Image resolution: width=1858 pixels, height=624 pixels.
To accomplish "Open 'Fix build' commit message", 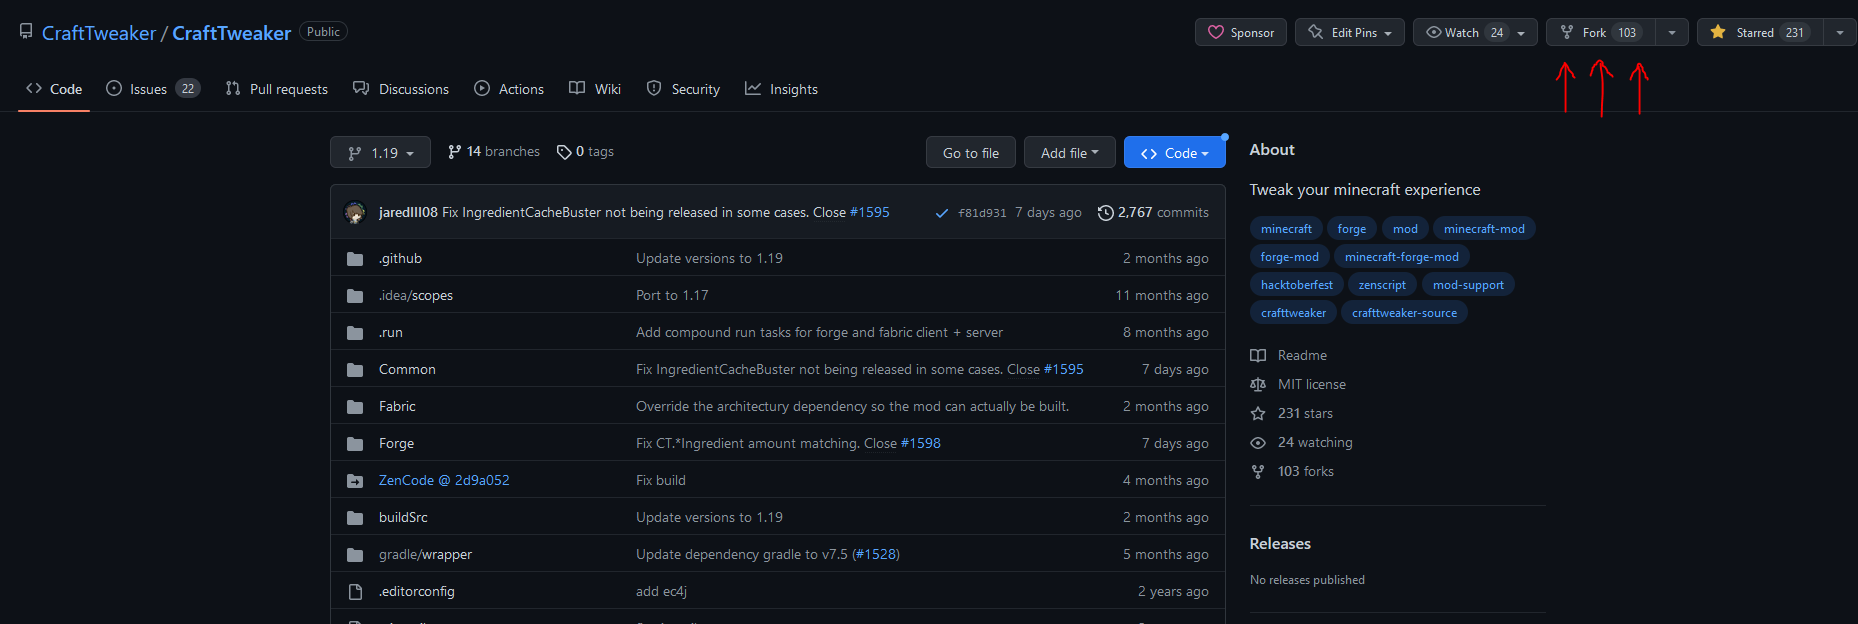I will pos(661,480).
